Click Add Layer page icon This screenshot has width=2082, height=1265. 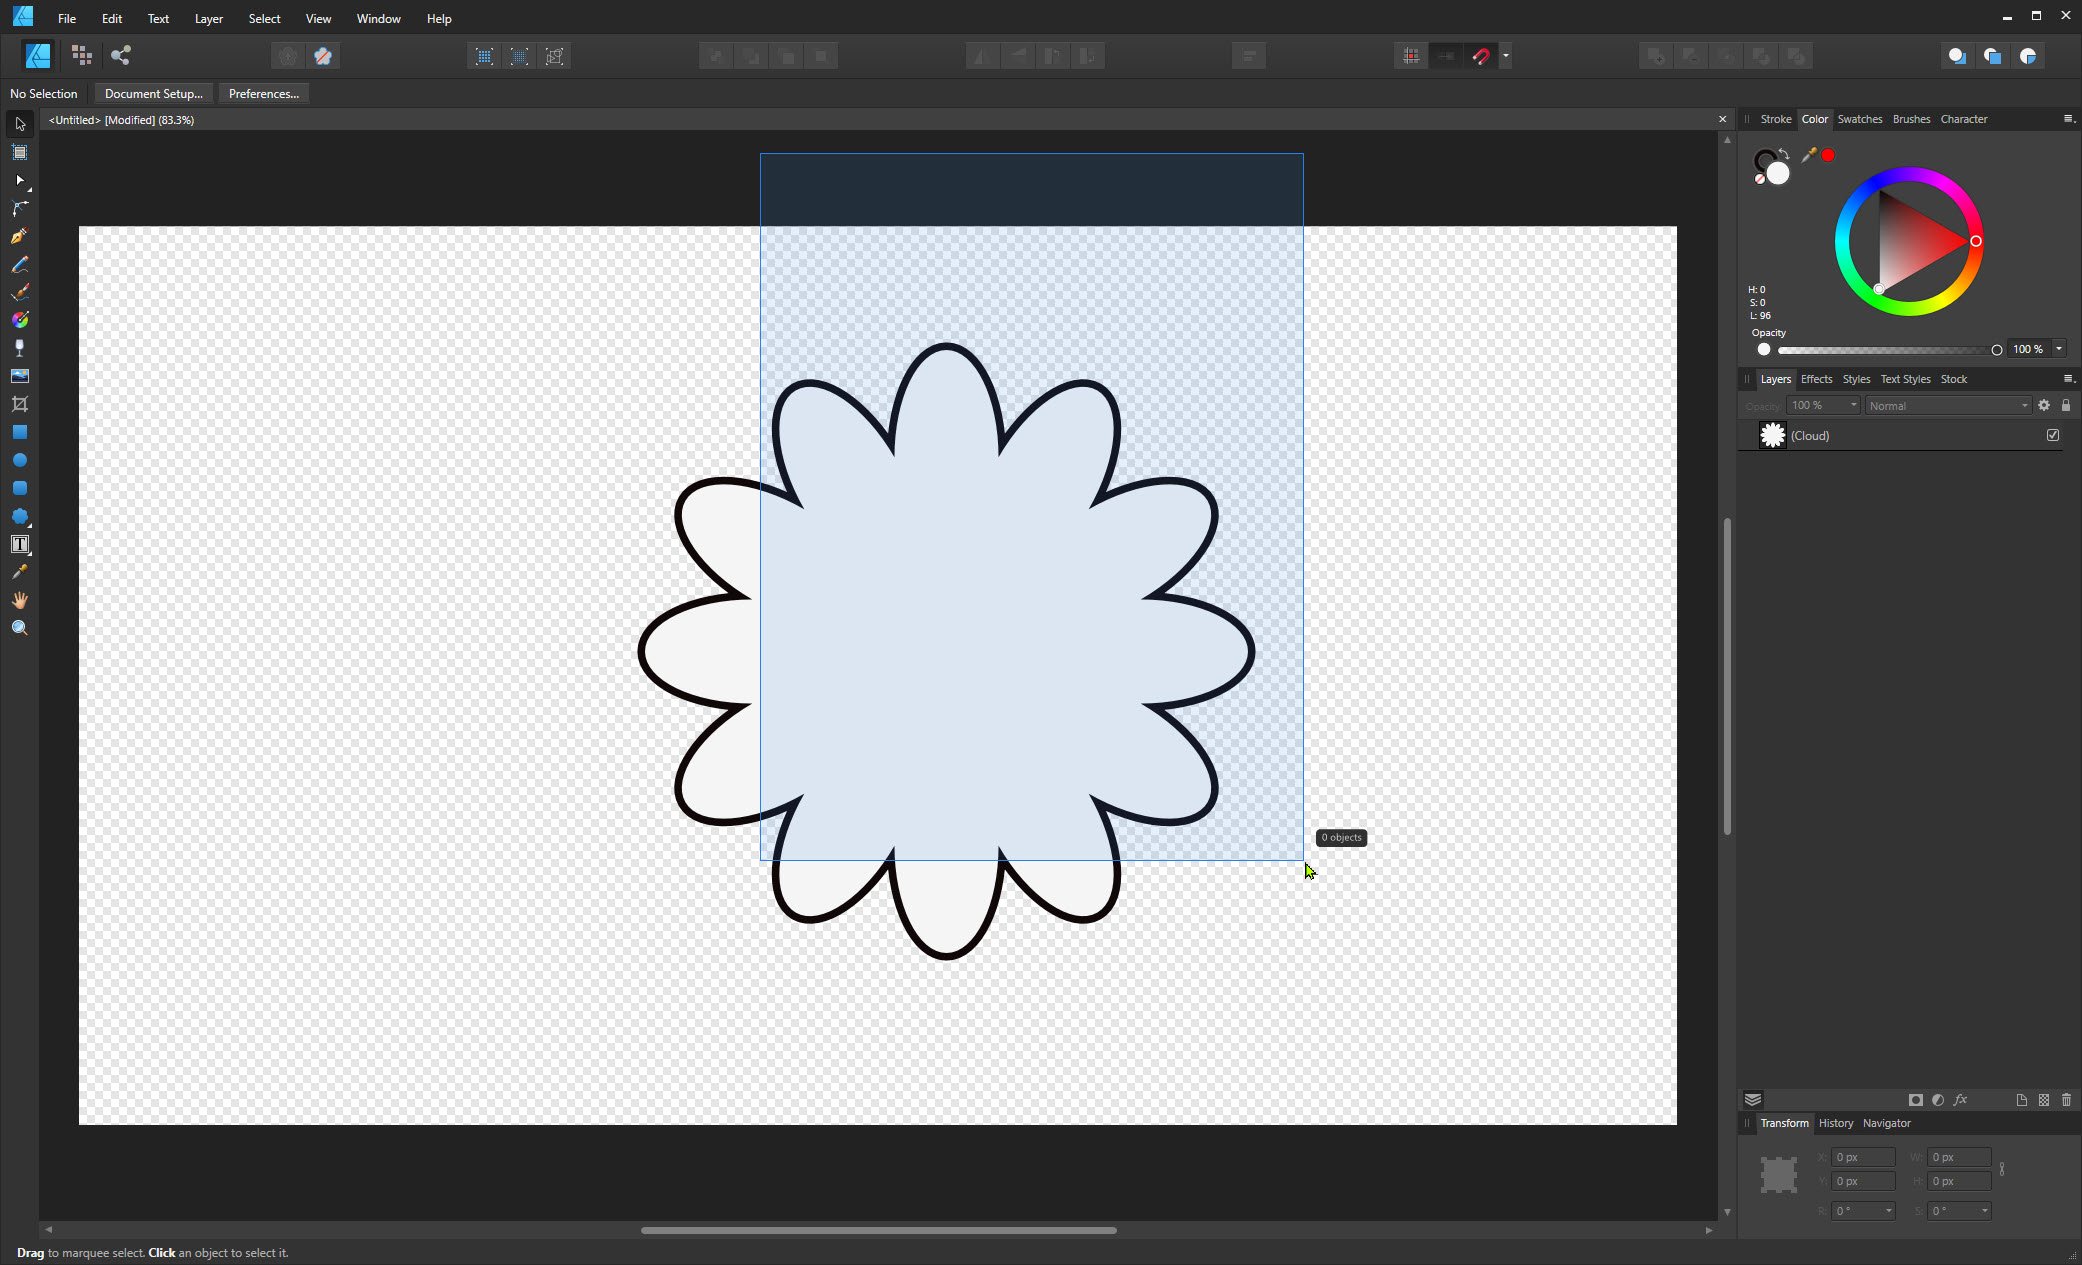coord(2021,1100)
